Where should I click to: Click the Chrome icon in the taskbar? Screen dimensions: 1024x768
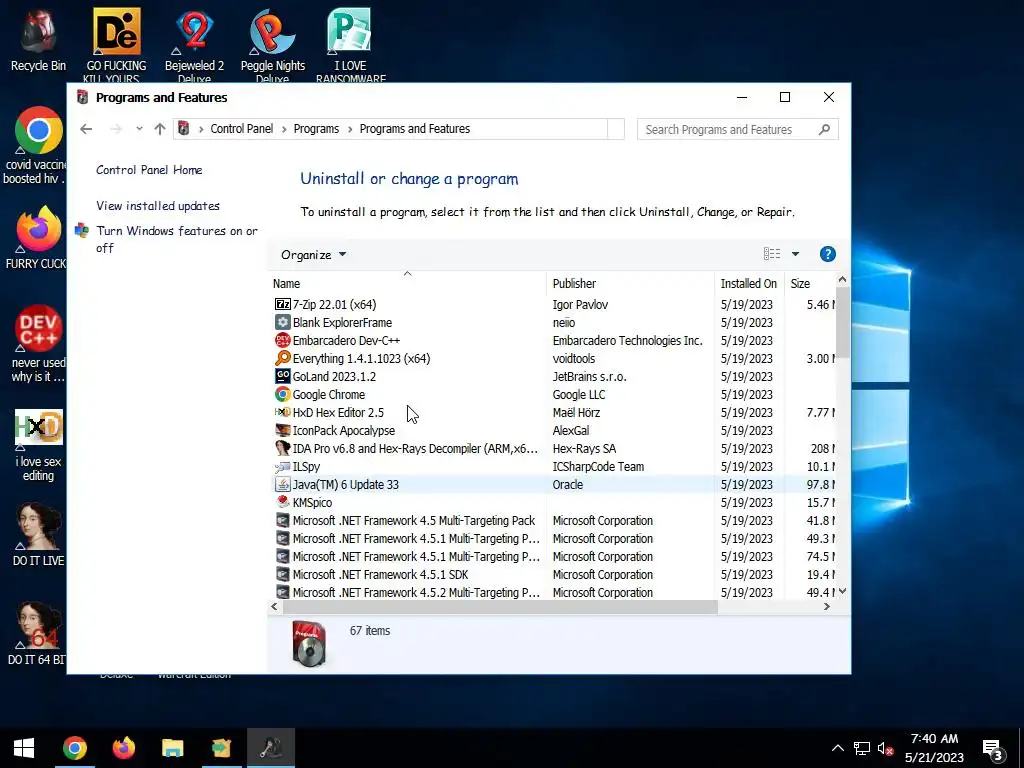coord(75,748)
